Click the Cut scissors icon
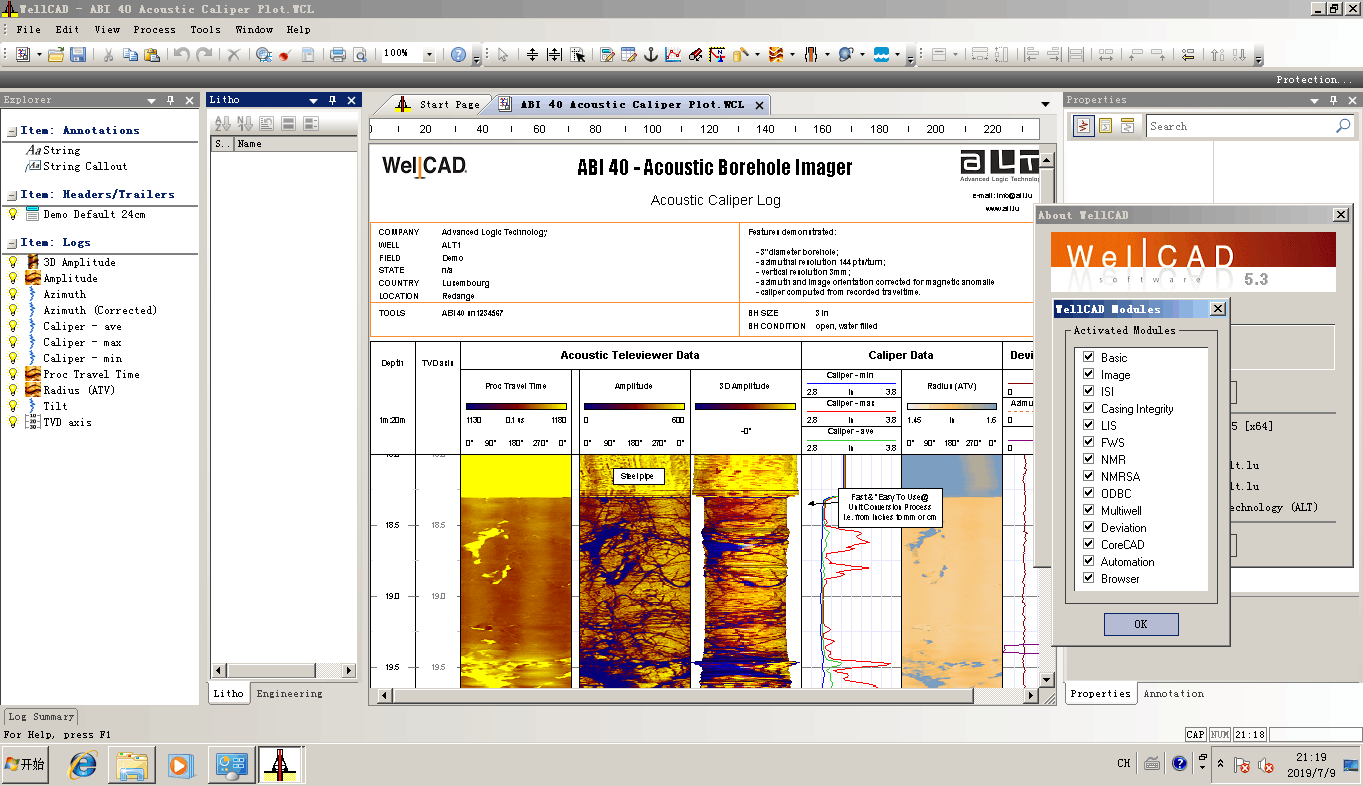Image resolution: width=1363 pixels, height=786 pixels. [x=108, y=54]
